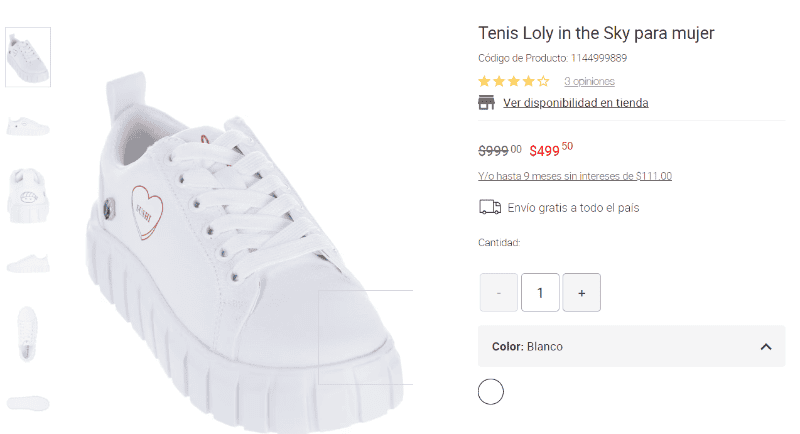Click the quantity input field
The width and height of the screenshot is (800, 434).
(540, 293)
